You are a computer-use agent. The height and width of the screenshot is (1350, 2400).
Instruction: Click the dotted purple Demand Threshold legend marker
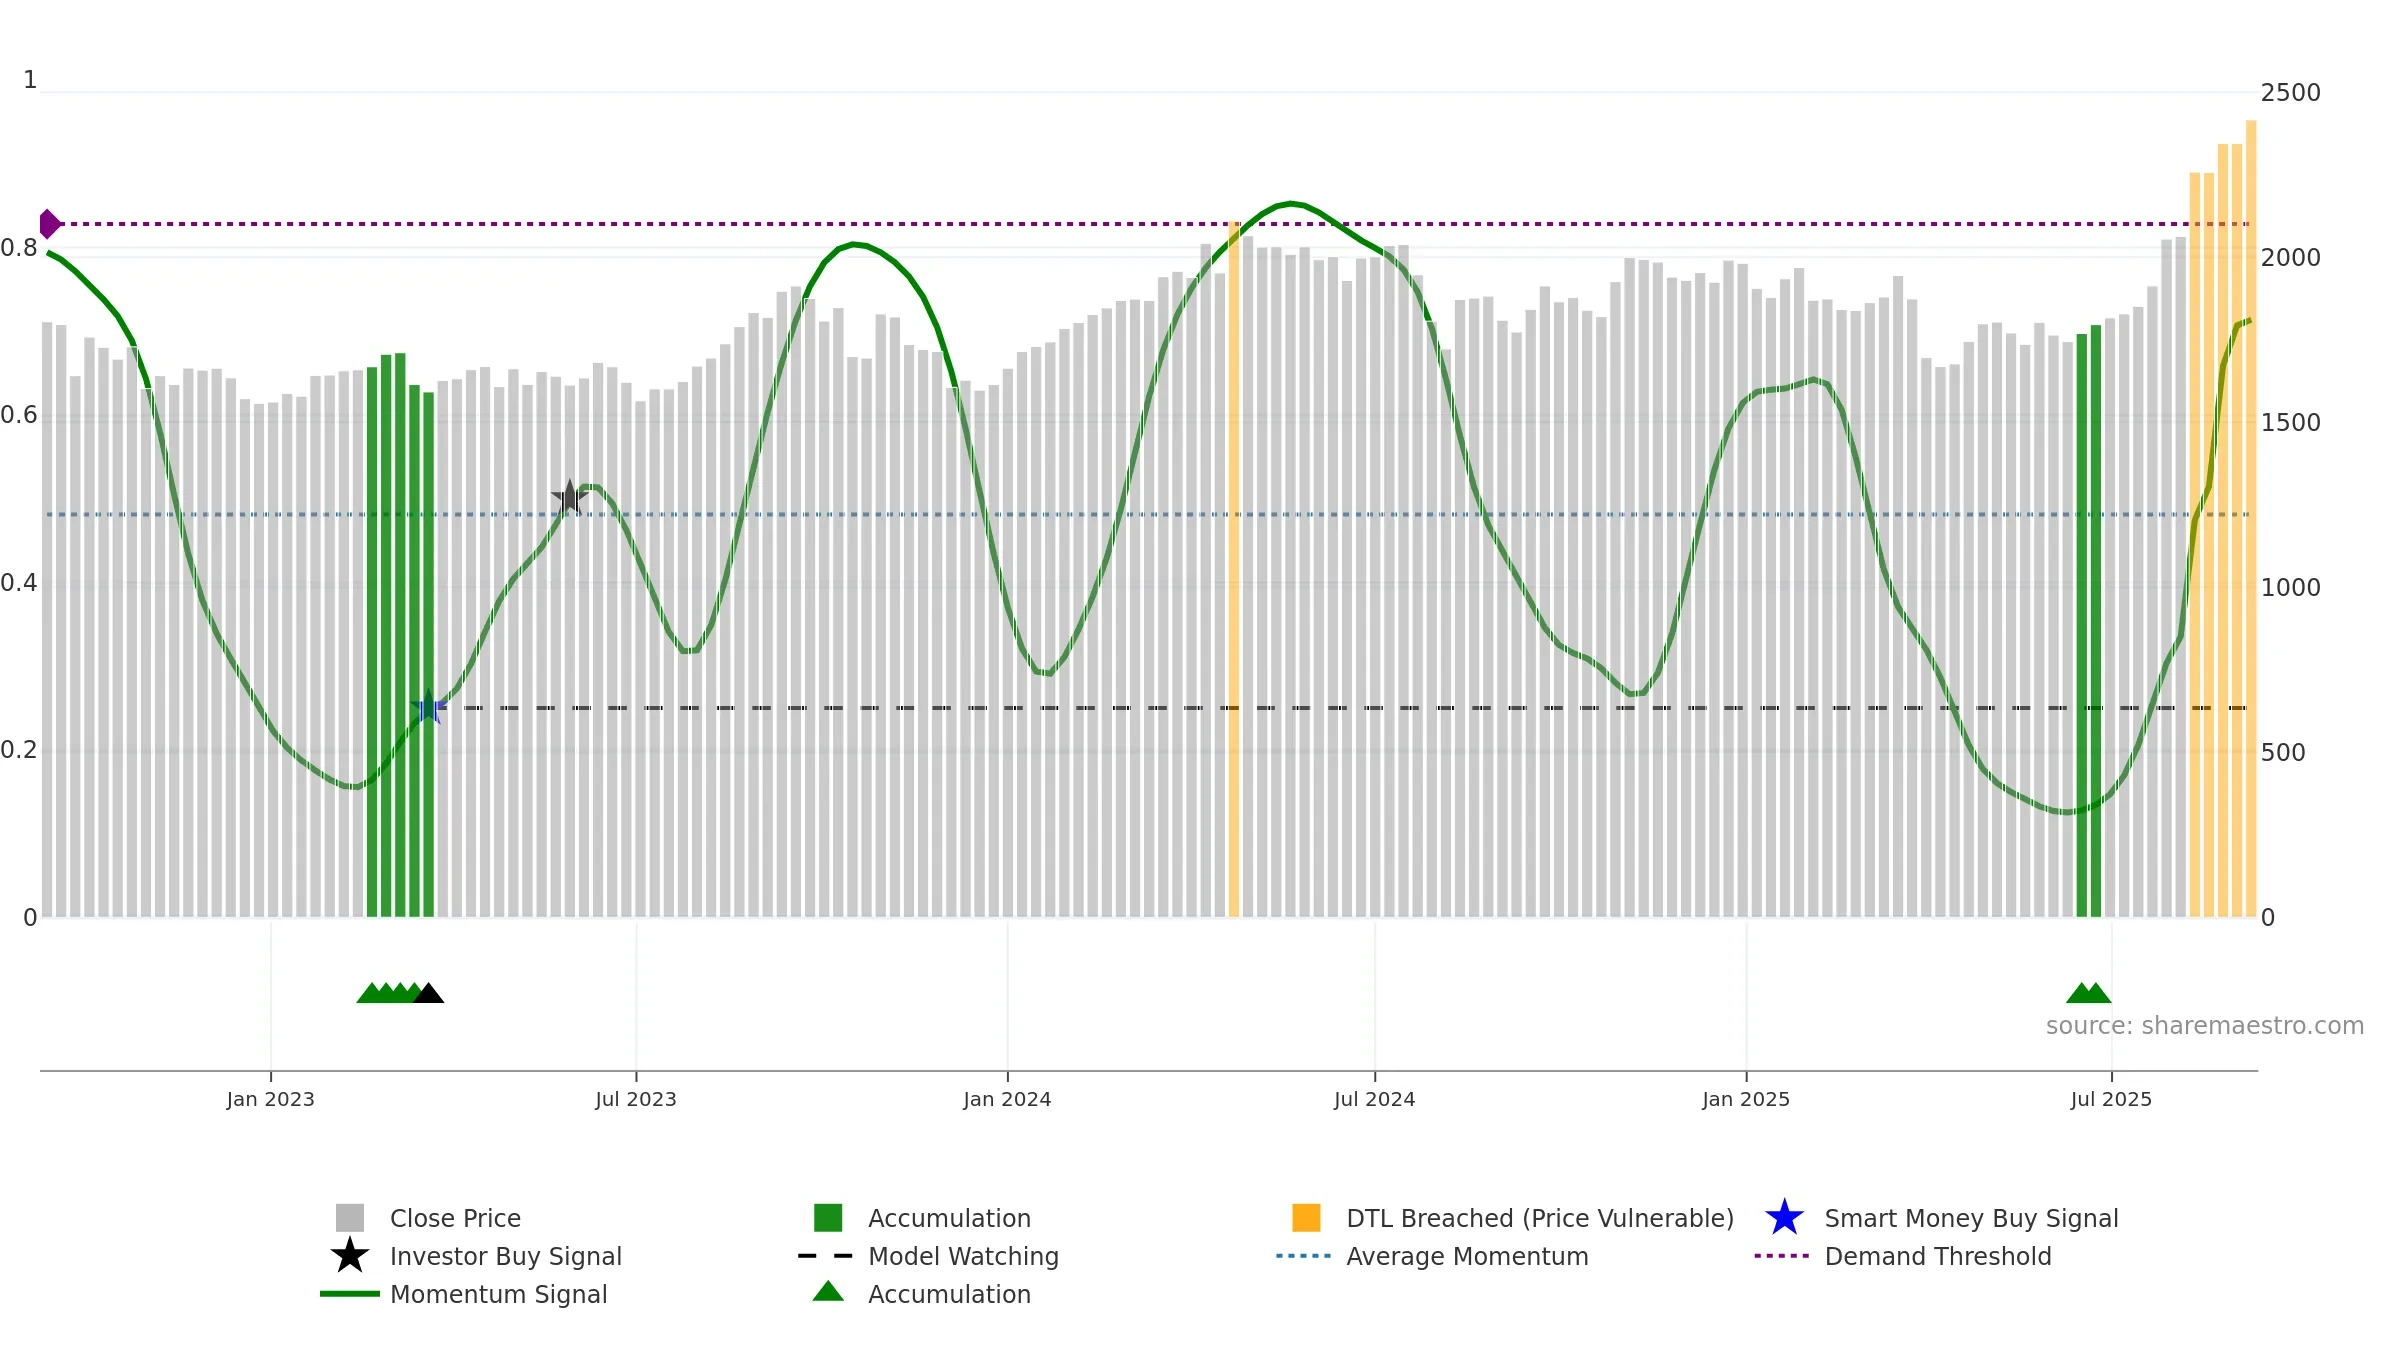click(x=1782, y=1256)
